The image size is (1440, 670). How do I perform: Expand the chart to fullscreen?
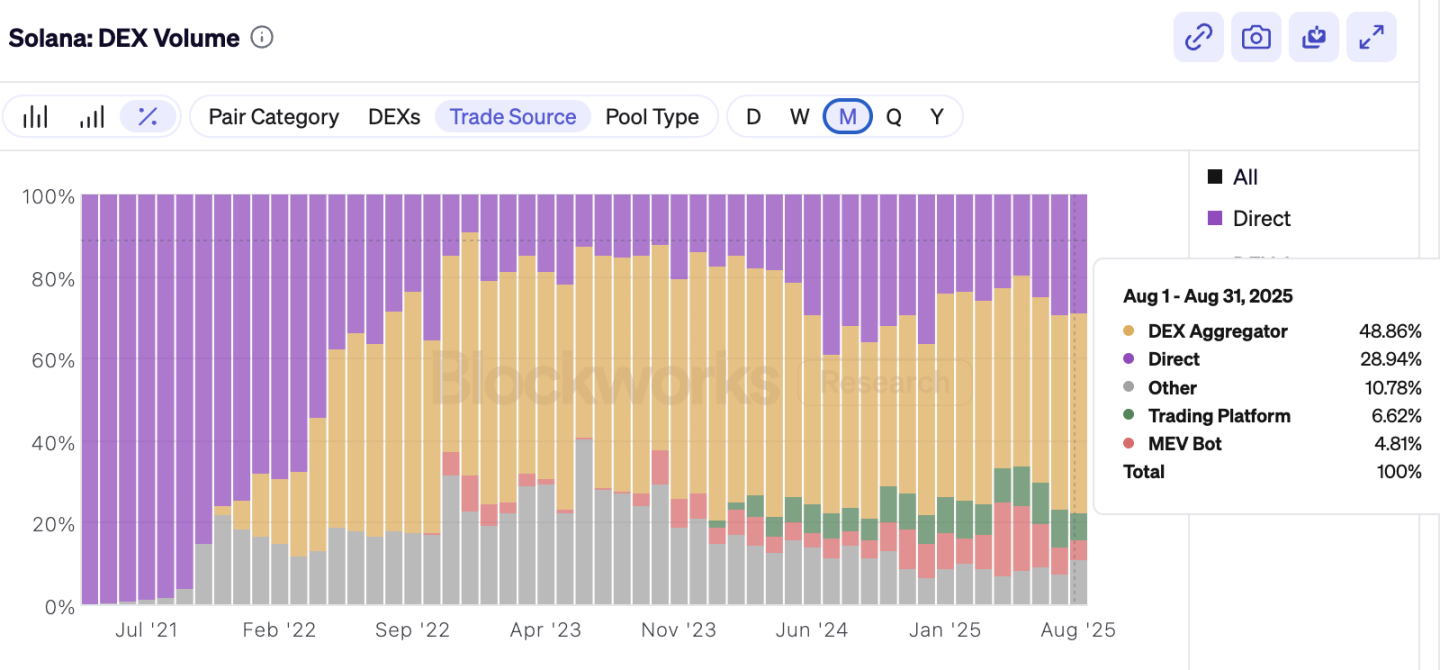[x=1371, y=38]
